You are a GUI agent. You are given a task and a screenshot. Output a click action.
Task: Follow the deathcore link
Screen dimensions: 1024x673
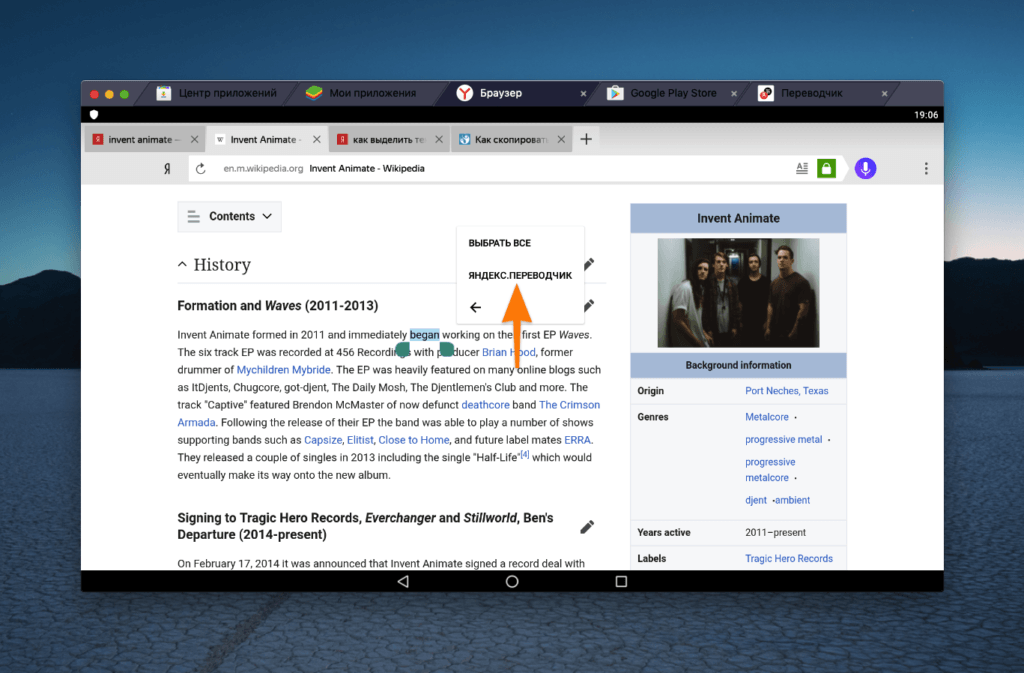(485, 405)
